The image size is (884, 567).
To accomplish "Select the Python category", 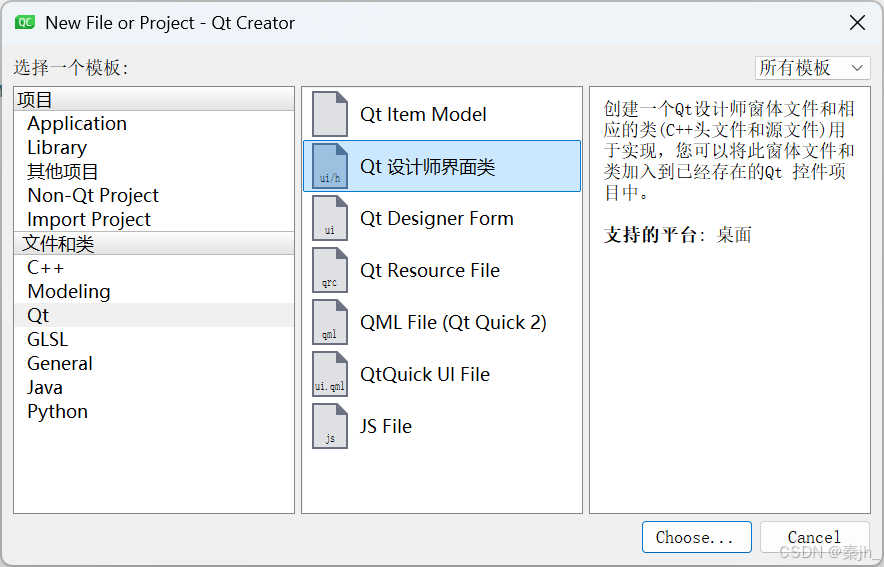I will coord(154,411).
